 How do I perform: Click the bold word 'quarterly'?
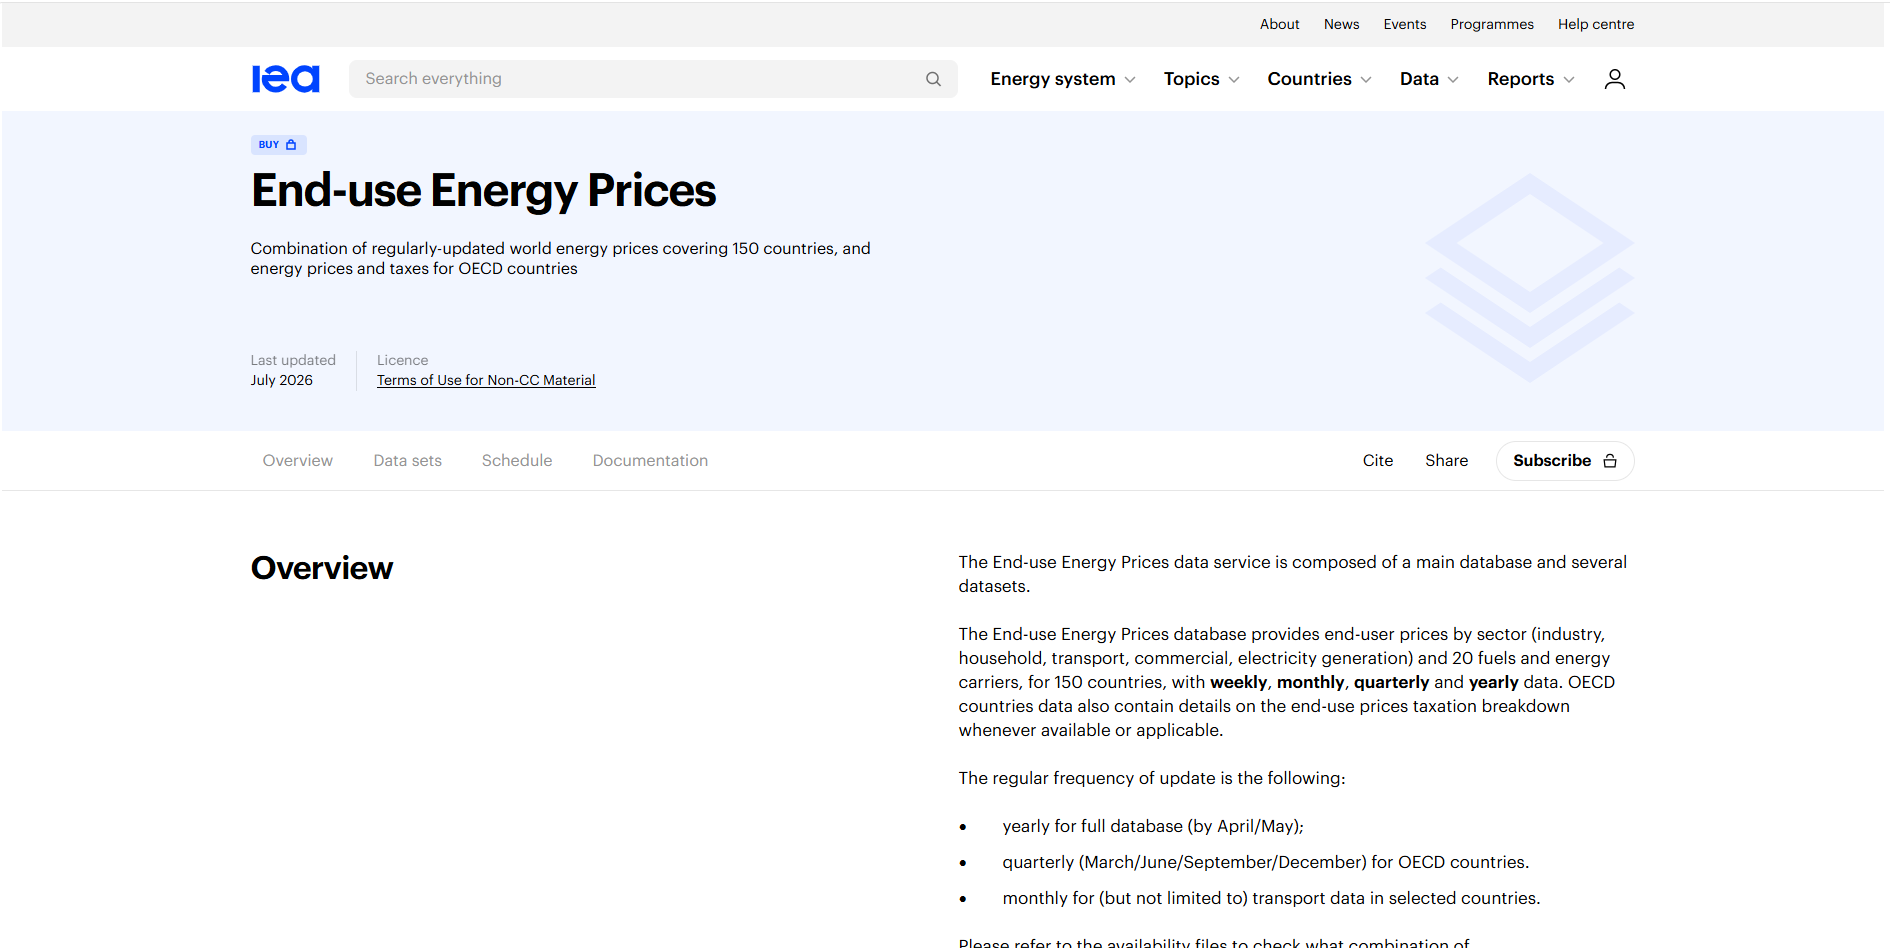tap(1391, 682)
